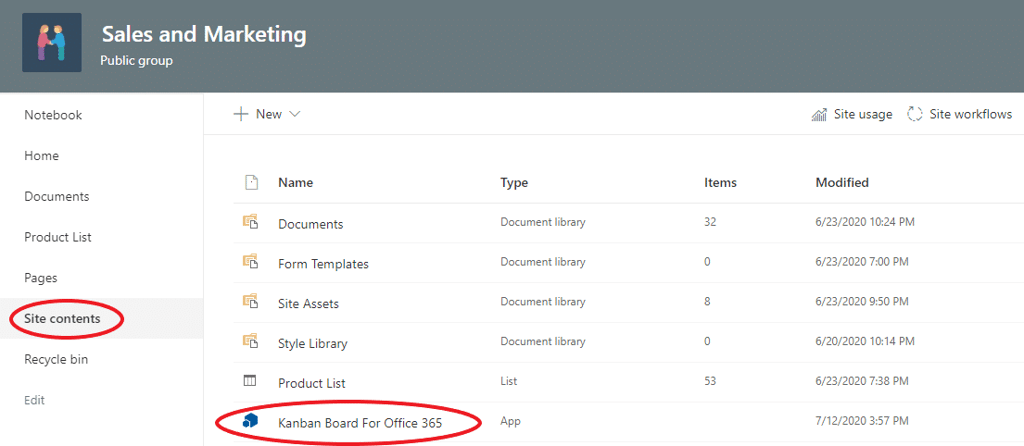
Task: Open the Style Library link
Action: 313,343
